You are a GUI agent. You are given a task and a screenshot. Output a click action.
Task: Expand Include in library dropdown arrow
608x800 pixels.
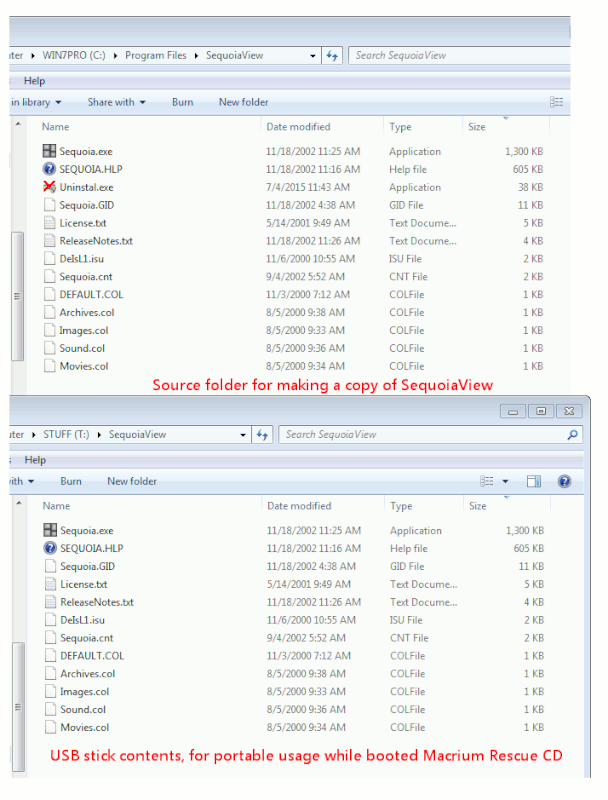tap(58, 103)
